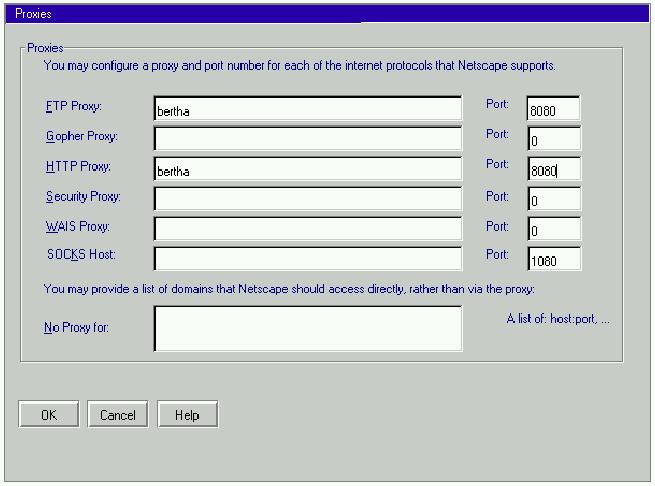Click the FTP Proxy host field
Viewport: 655px width, 486px height.
[308, 110]
